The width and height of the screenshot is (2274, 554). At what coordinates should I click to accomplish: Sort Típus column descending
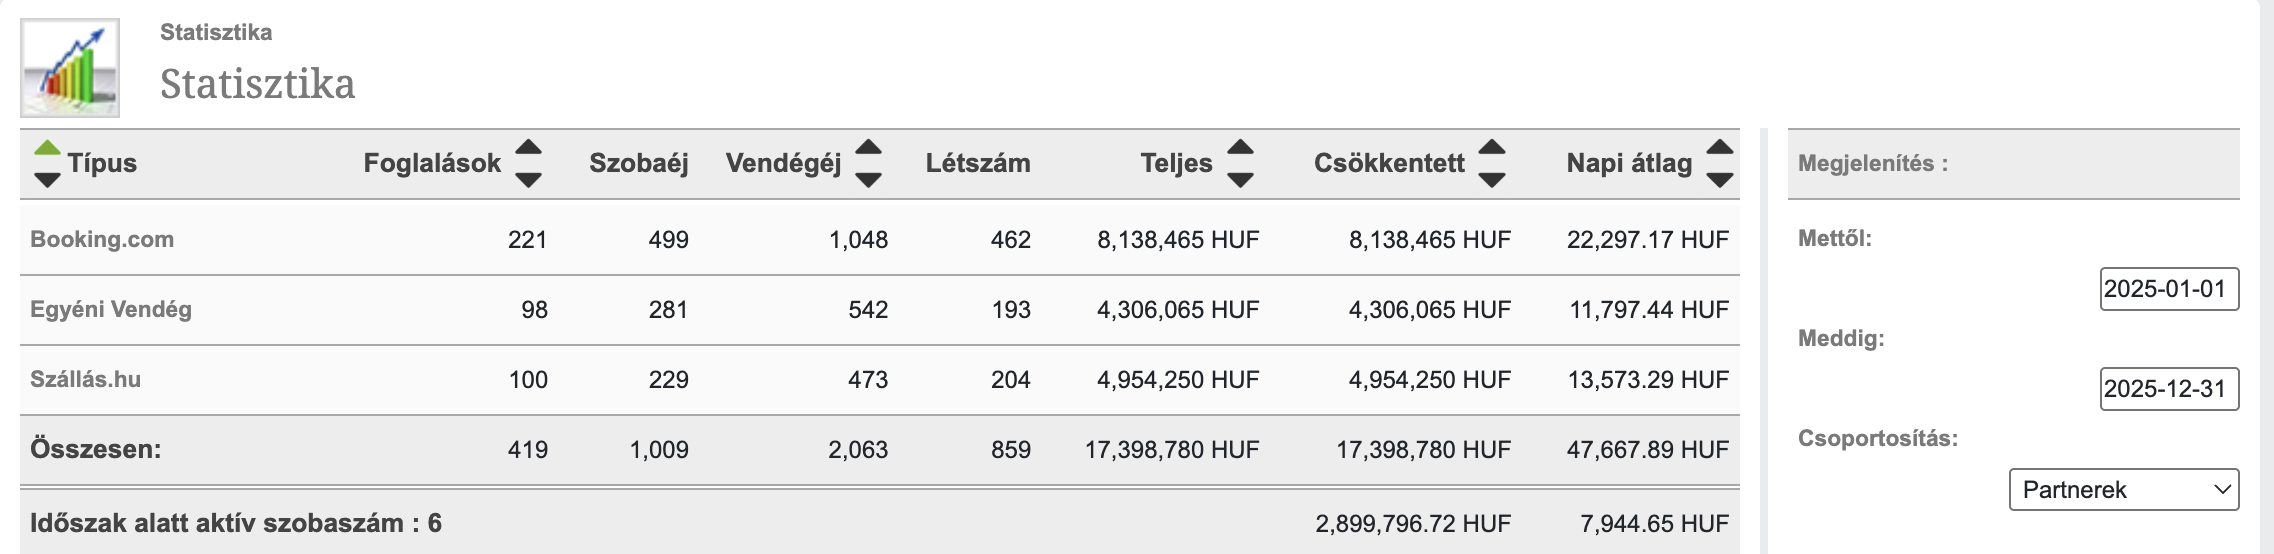(47, 180)
